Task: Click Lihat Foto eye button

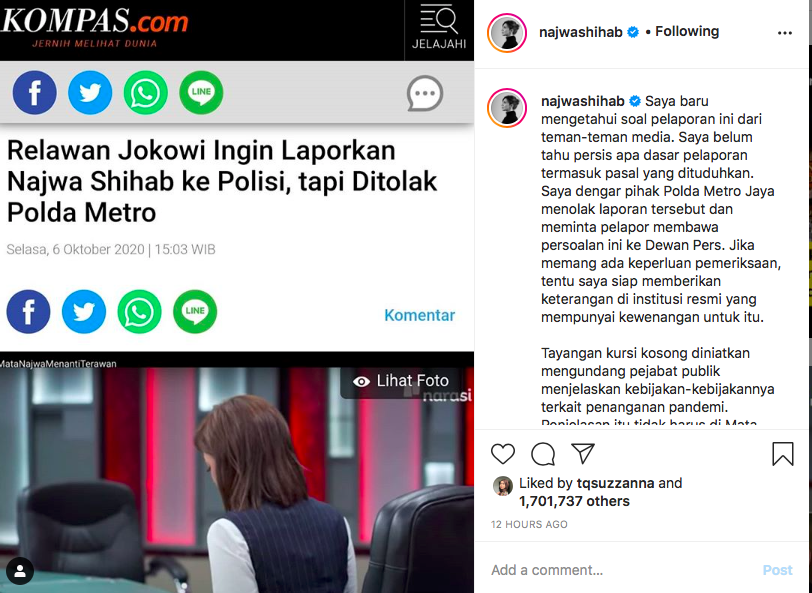Action: (401, 381)
